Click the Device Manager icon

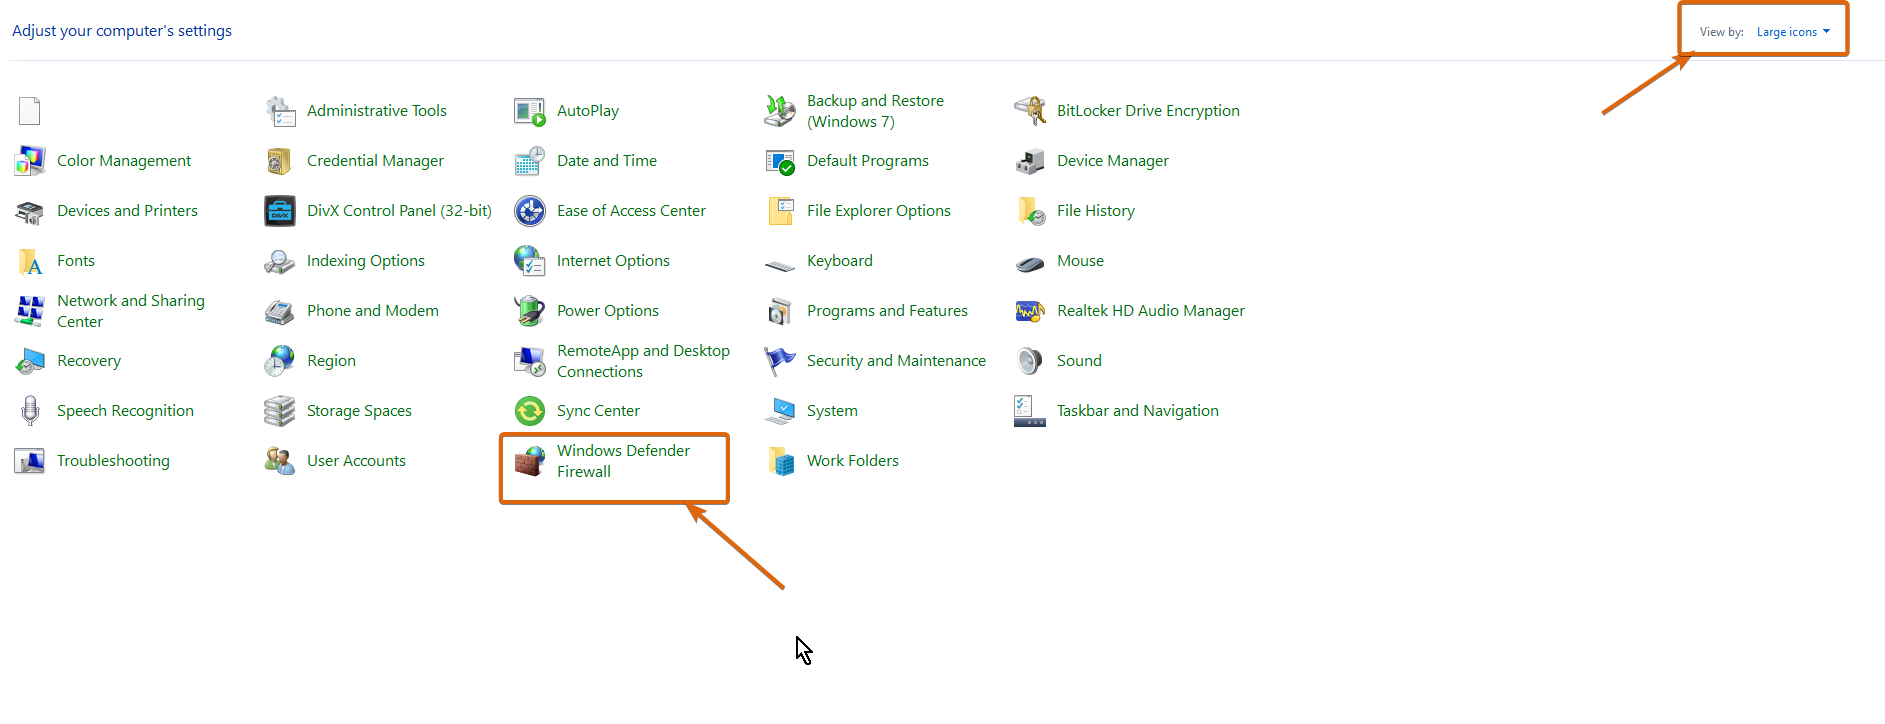coord(1030,161)
